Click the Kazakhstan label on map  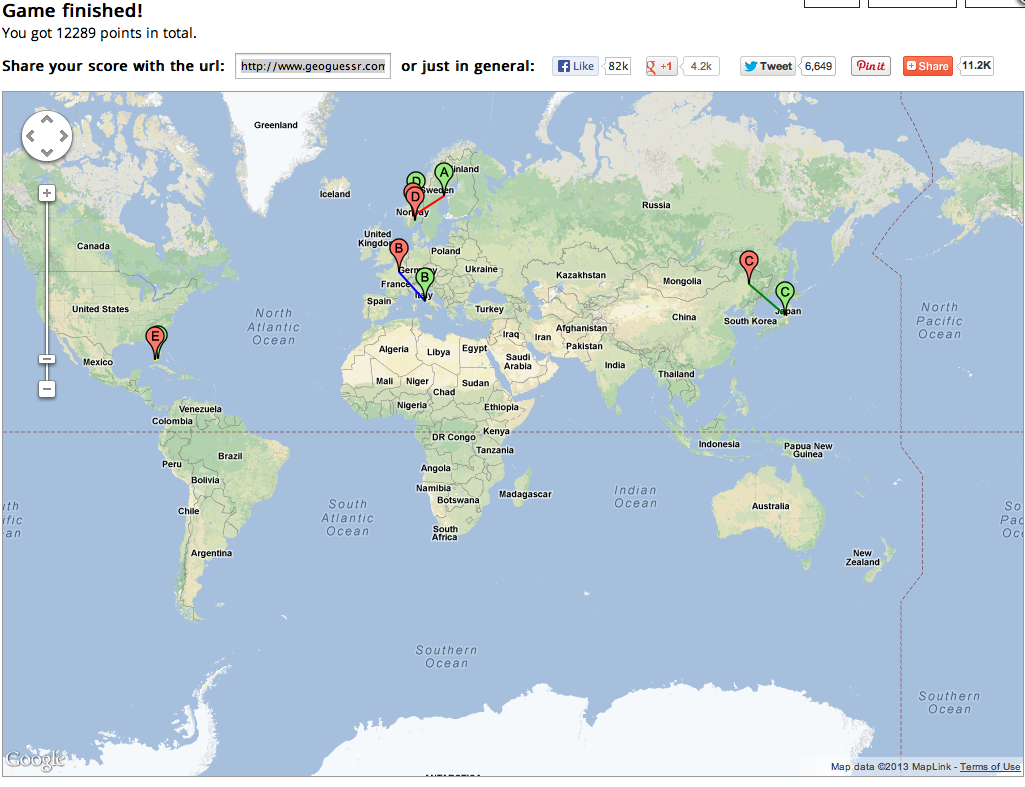coord(580,275)
